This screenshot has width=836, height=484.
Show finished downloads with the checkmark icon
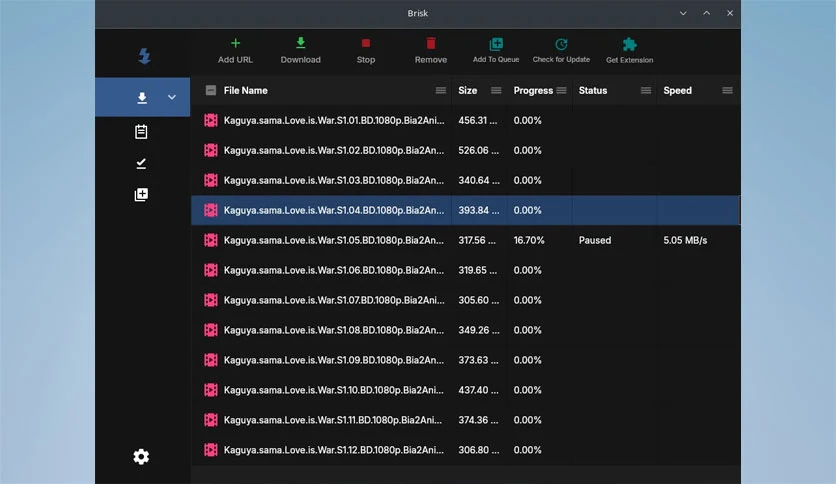tap(141, 163)
